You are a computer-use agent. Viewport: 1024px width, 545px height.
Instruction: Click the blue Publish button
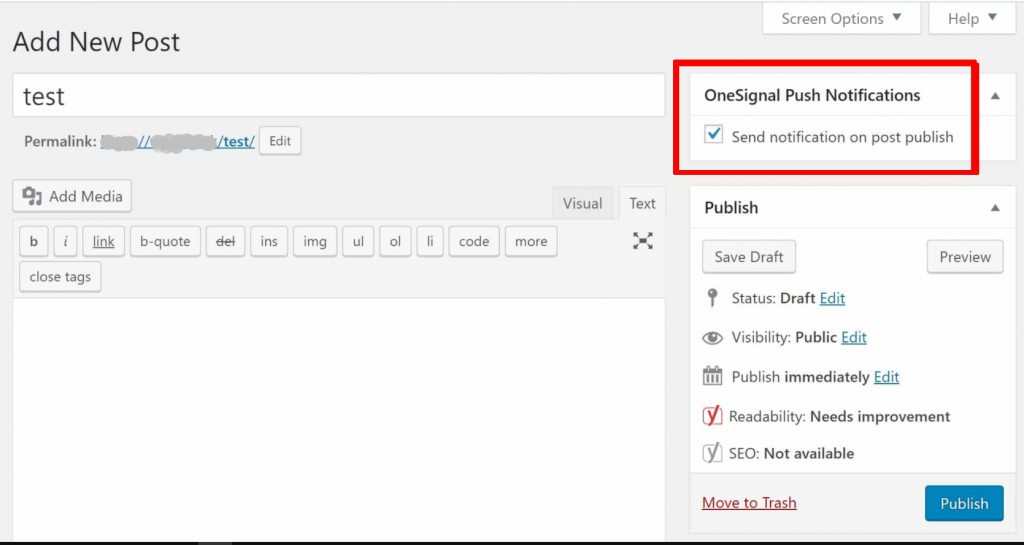[x=964, y=503]
